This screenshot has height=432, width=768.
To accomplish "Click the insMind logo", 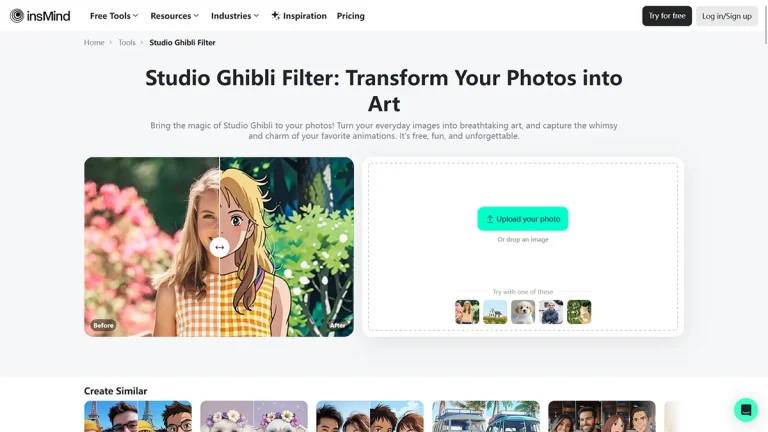I will click(x=40, y=16).
